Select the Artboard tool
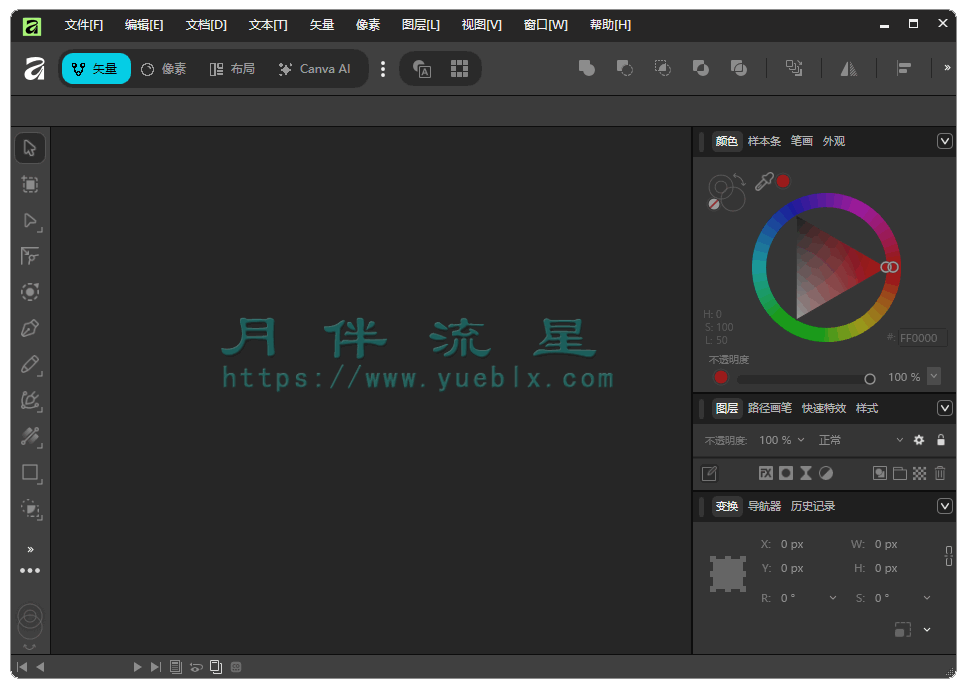This screenshot has width=965, height=686. pyautogui.click(x=30, y=184)
